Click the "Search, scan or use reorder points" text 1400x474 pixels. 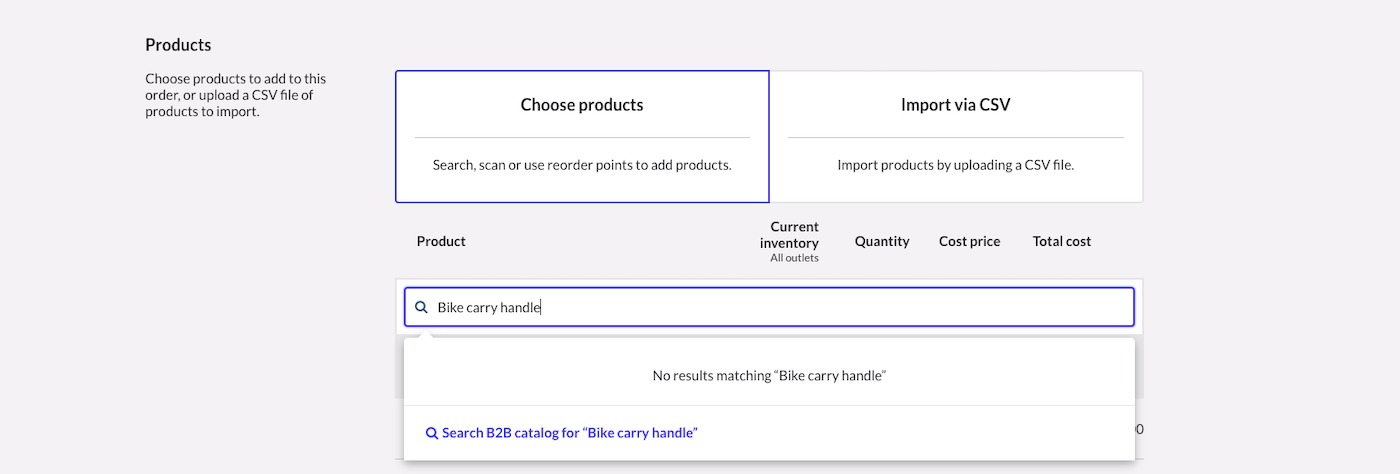[x=582, y=165]
